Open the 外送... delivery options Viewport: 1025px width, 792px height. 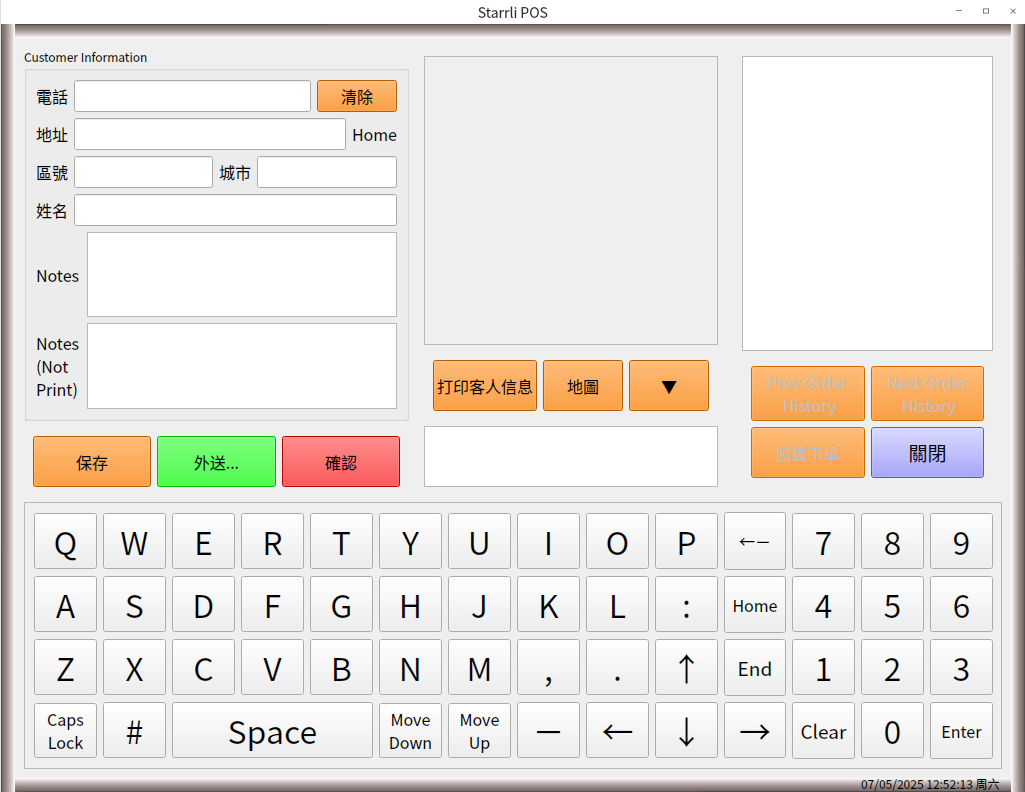(x=216, y=462)
